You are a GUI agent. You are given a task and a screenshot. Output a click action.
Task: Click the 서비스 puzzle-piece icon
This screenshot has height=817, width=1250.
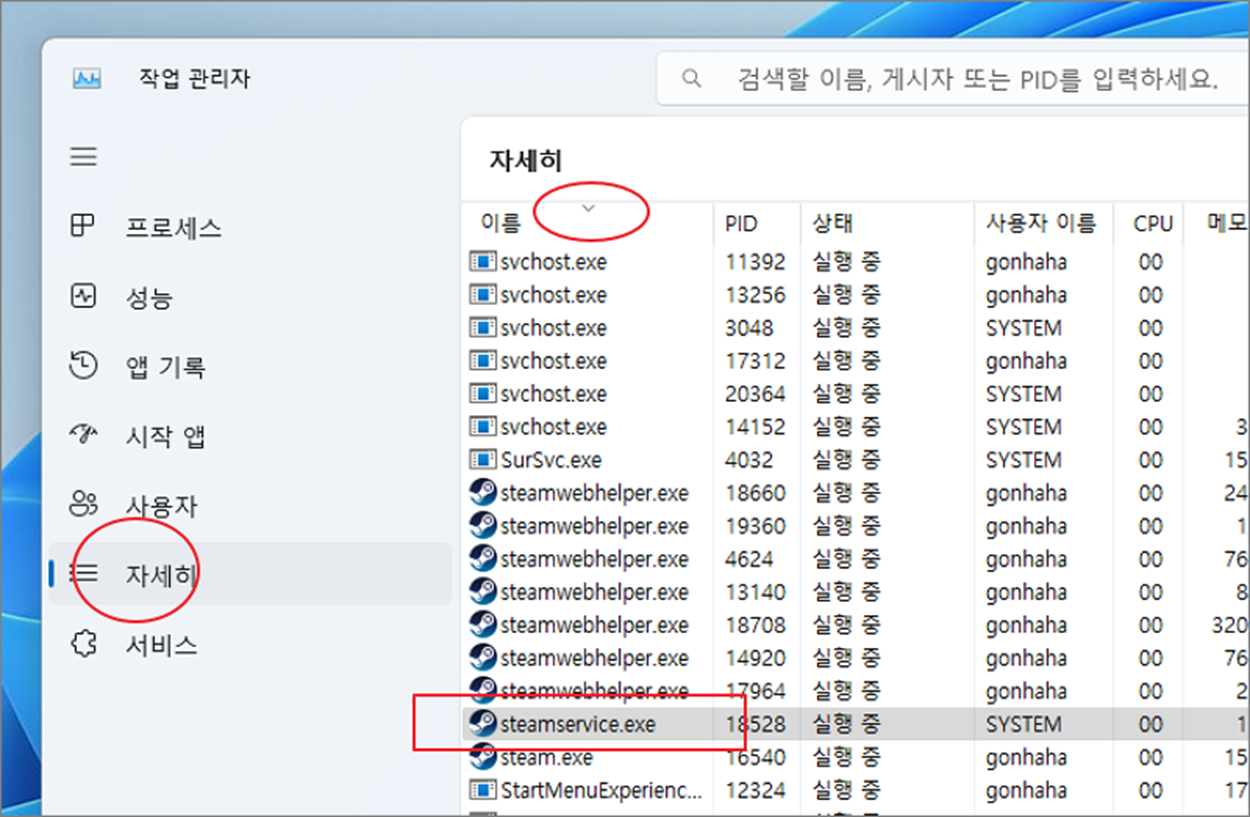tap(82, 644)
